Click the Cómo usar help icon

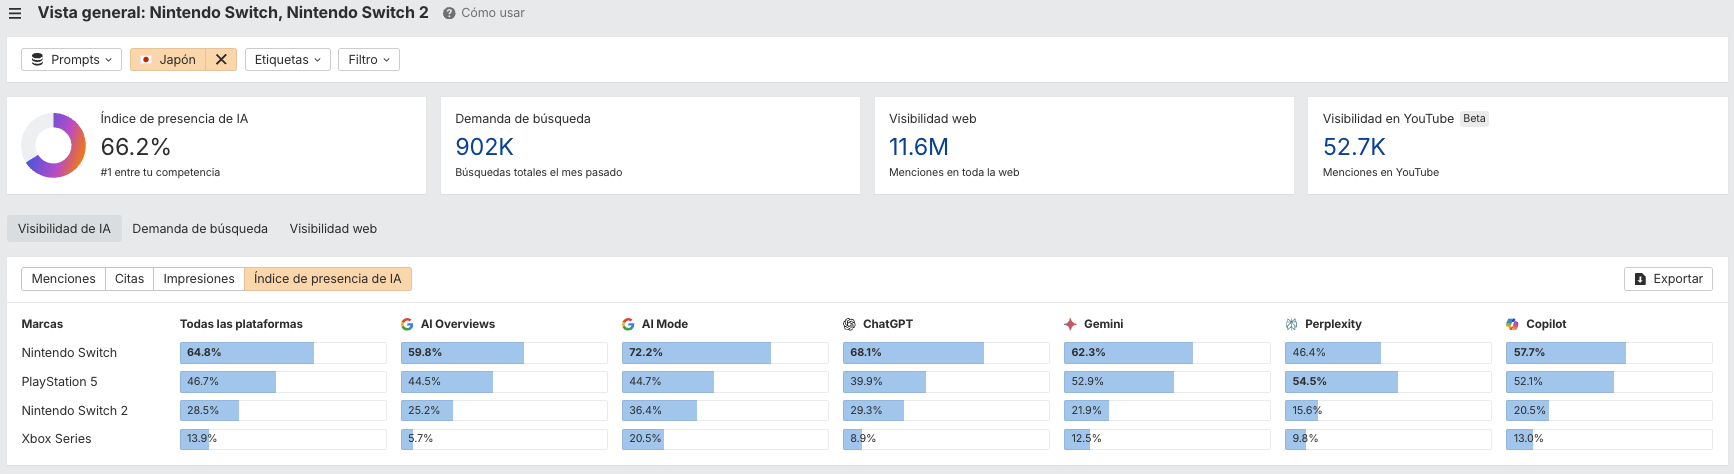coord(449,13)
